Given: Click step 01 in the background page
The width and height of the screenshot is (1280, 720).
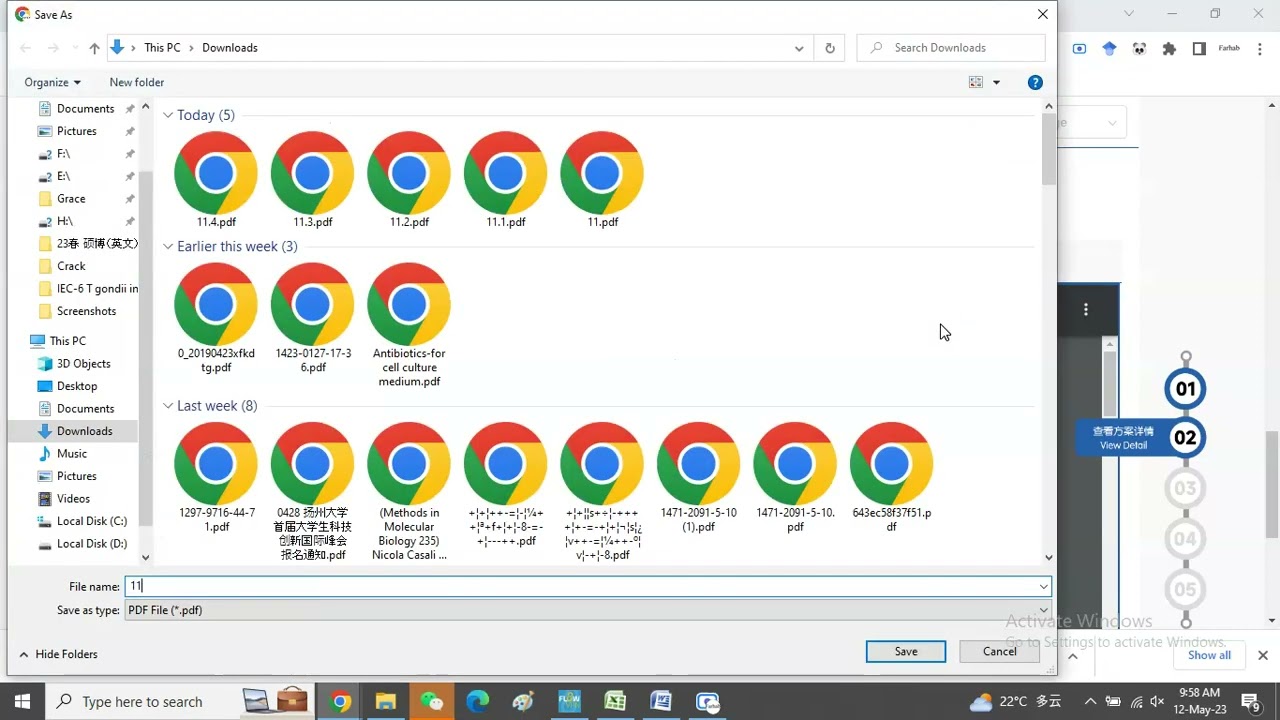Looking at the screenshot, I should click(1185, 389).
